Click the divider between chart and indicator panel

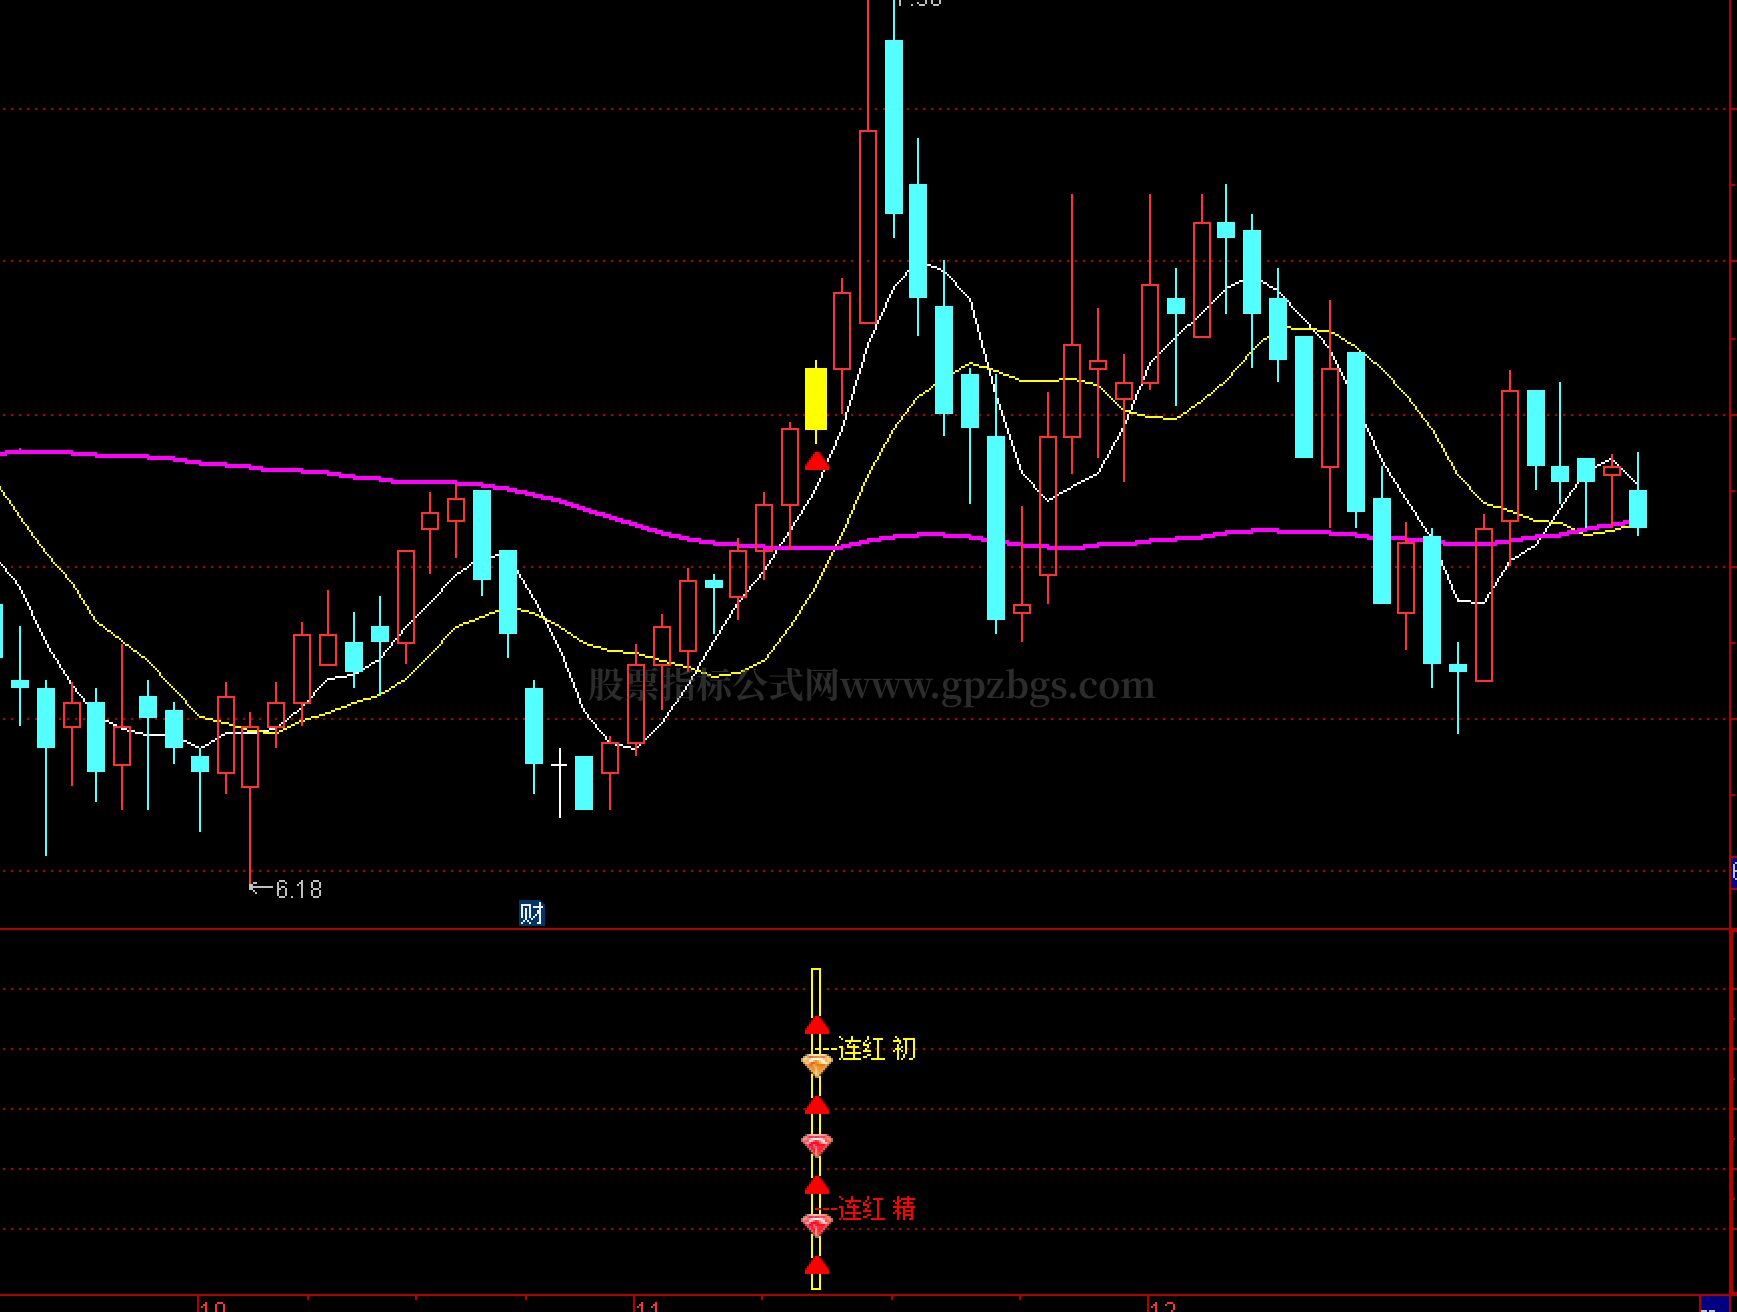pyautogui.click(x=866, y=929)
